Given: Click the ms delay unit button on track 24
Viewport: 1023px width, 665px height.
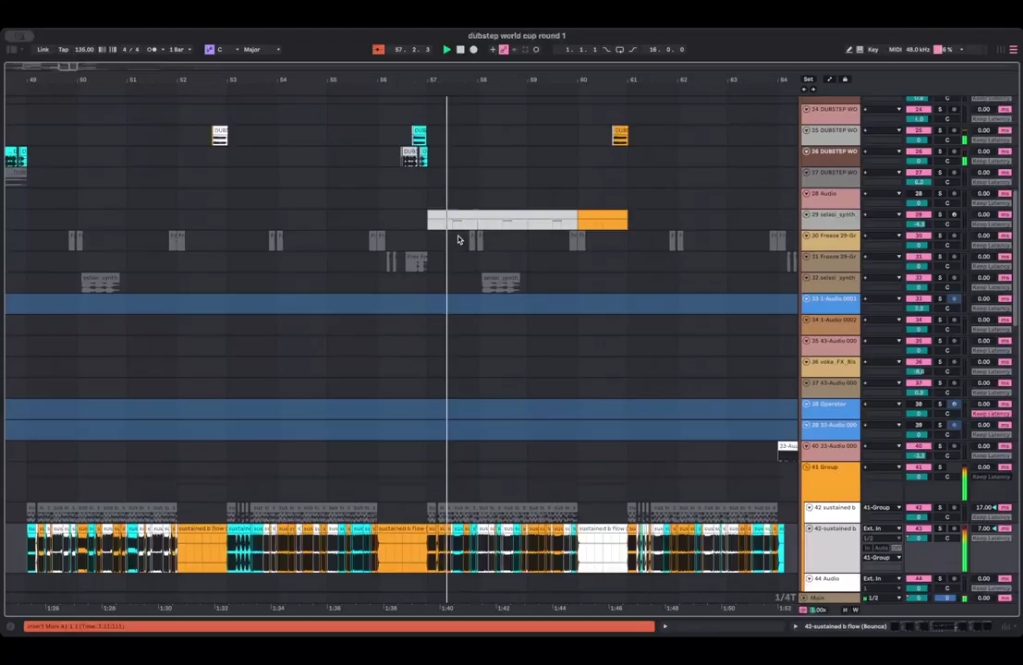Looking at the screenshot, I should tap(1005, 110).
